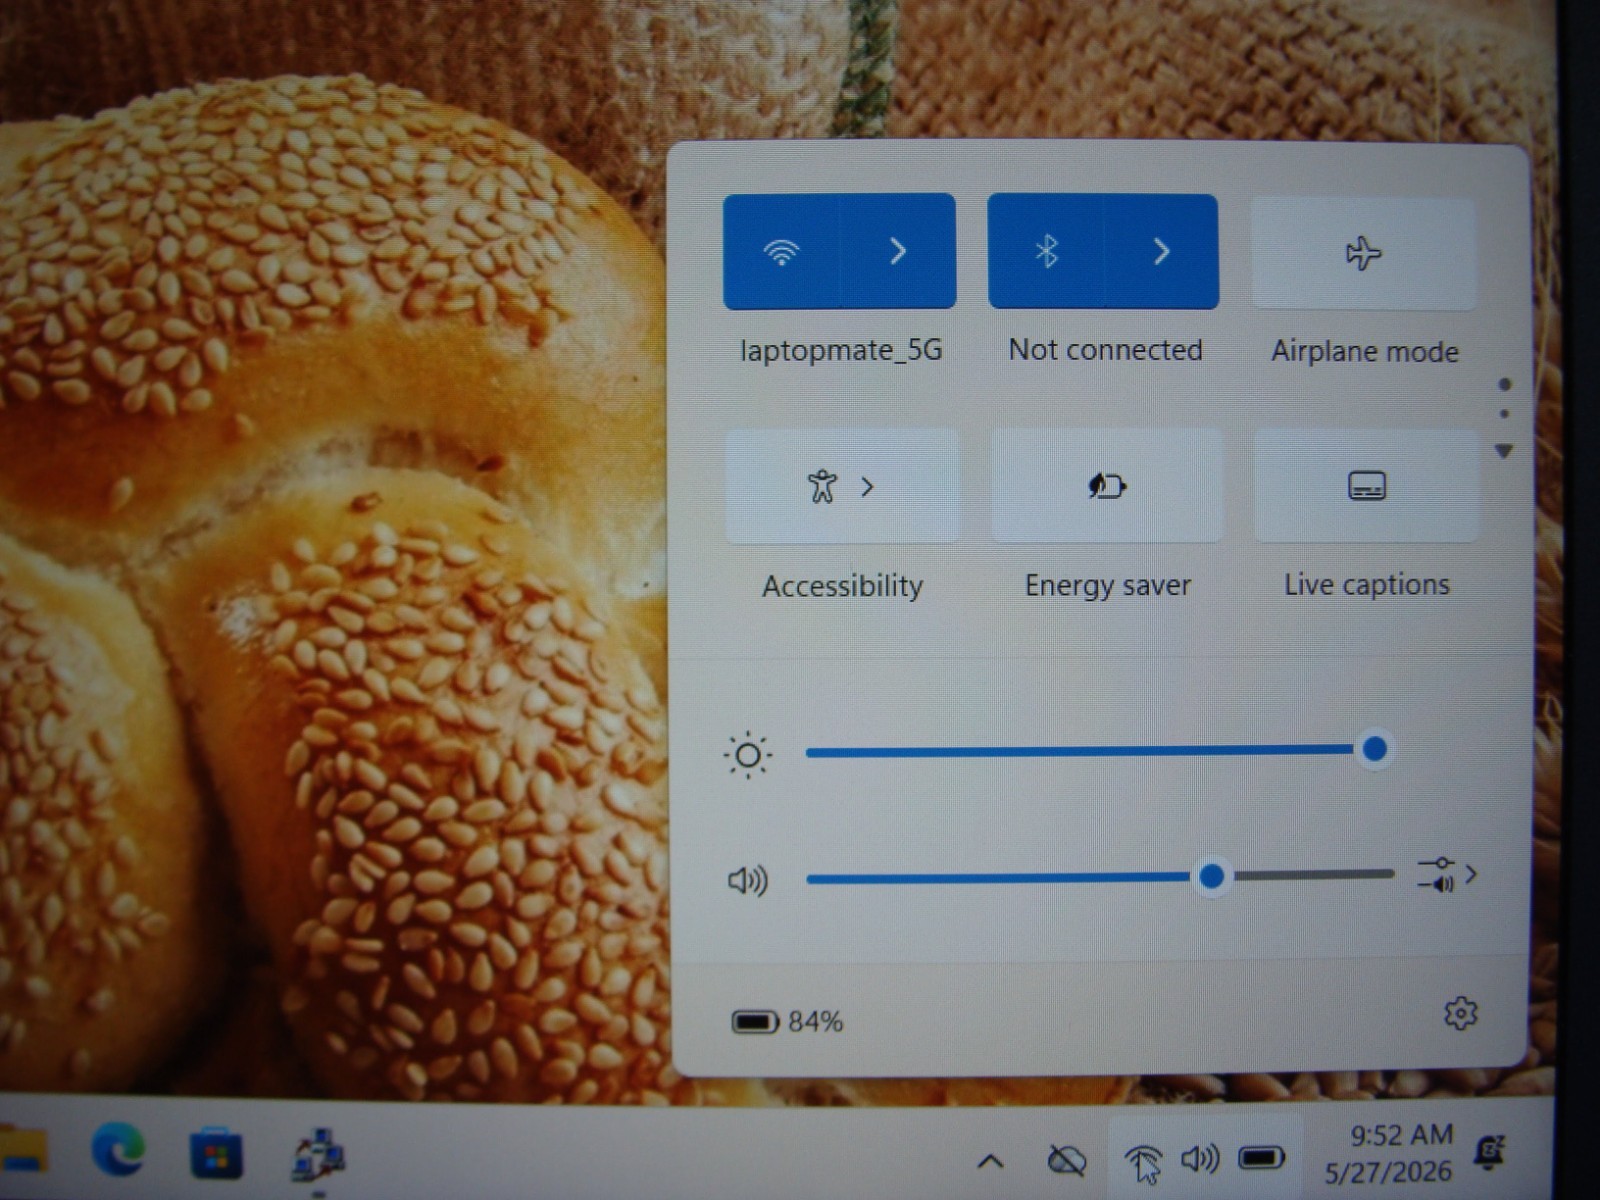Open notifications bell icon
1600x1200 pixels.
pyautogui.click(x=1490, y=1152)
